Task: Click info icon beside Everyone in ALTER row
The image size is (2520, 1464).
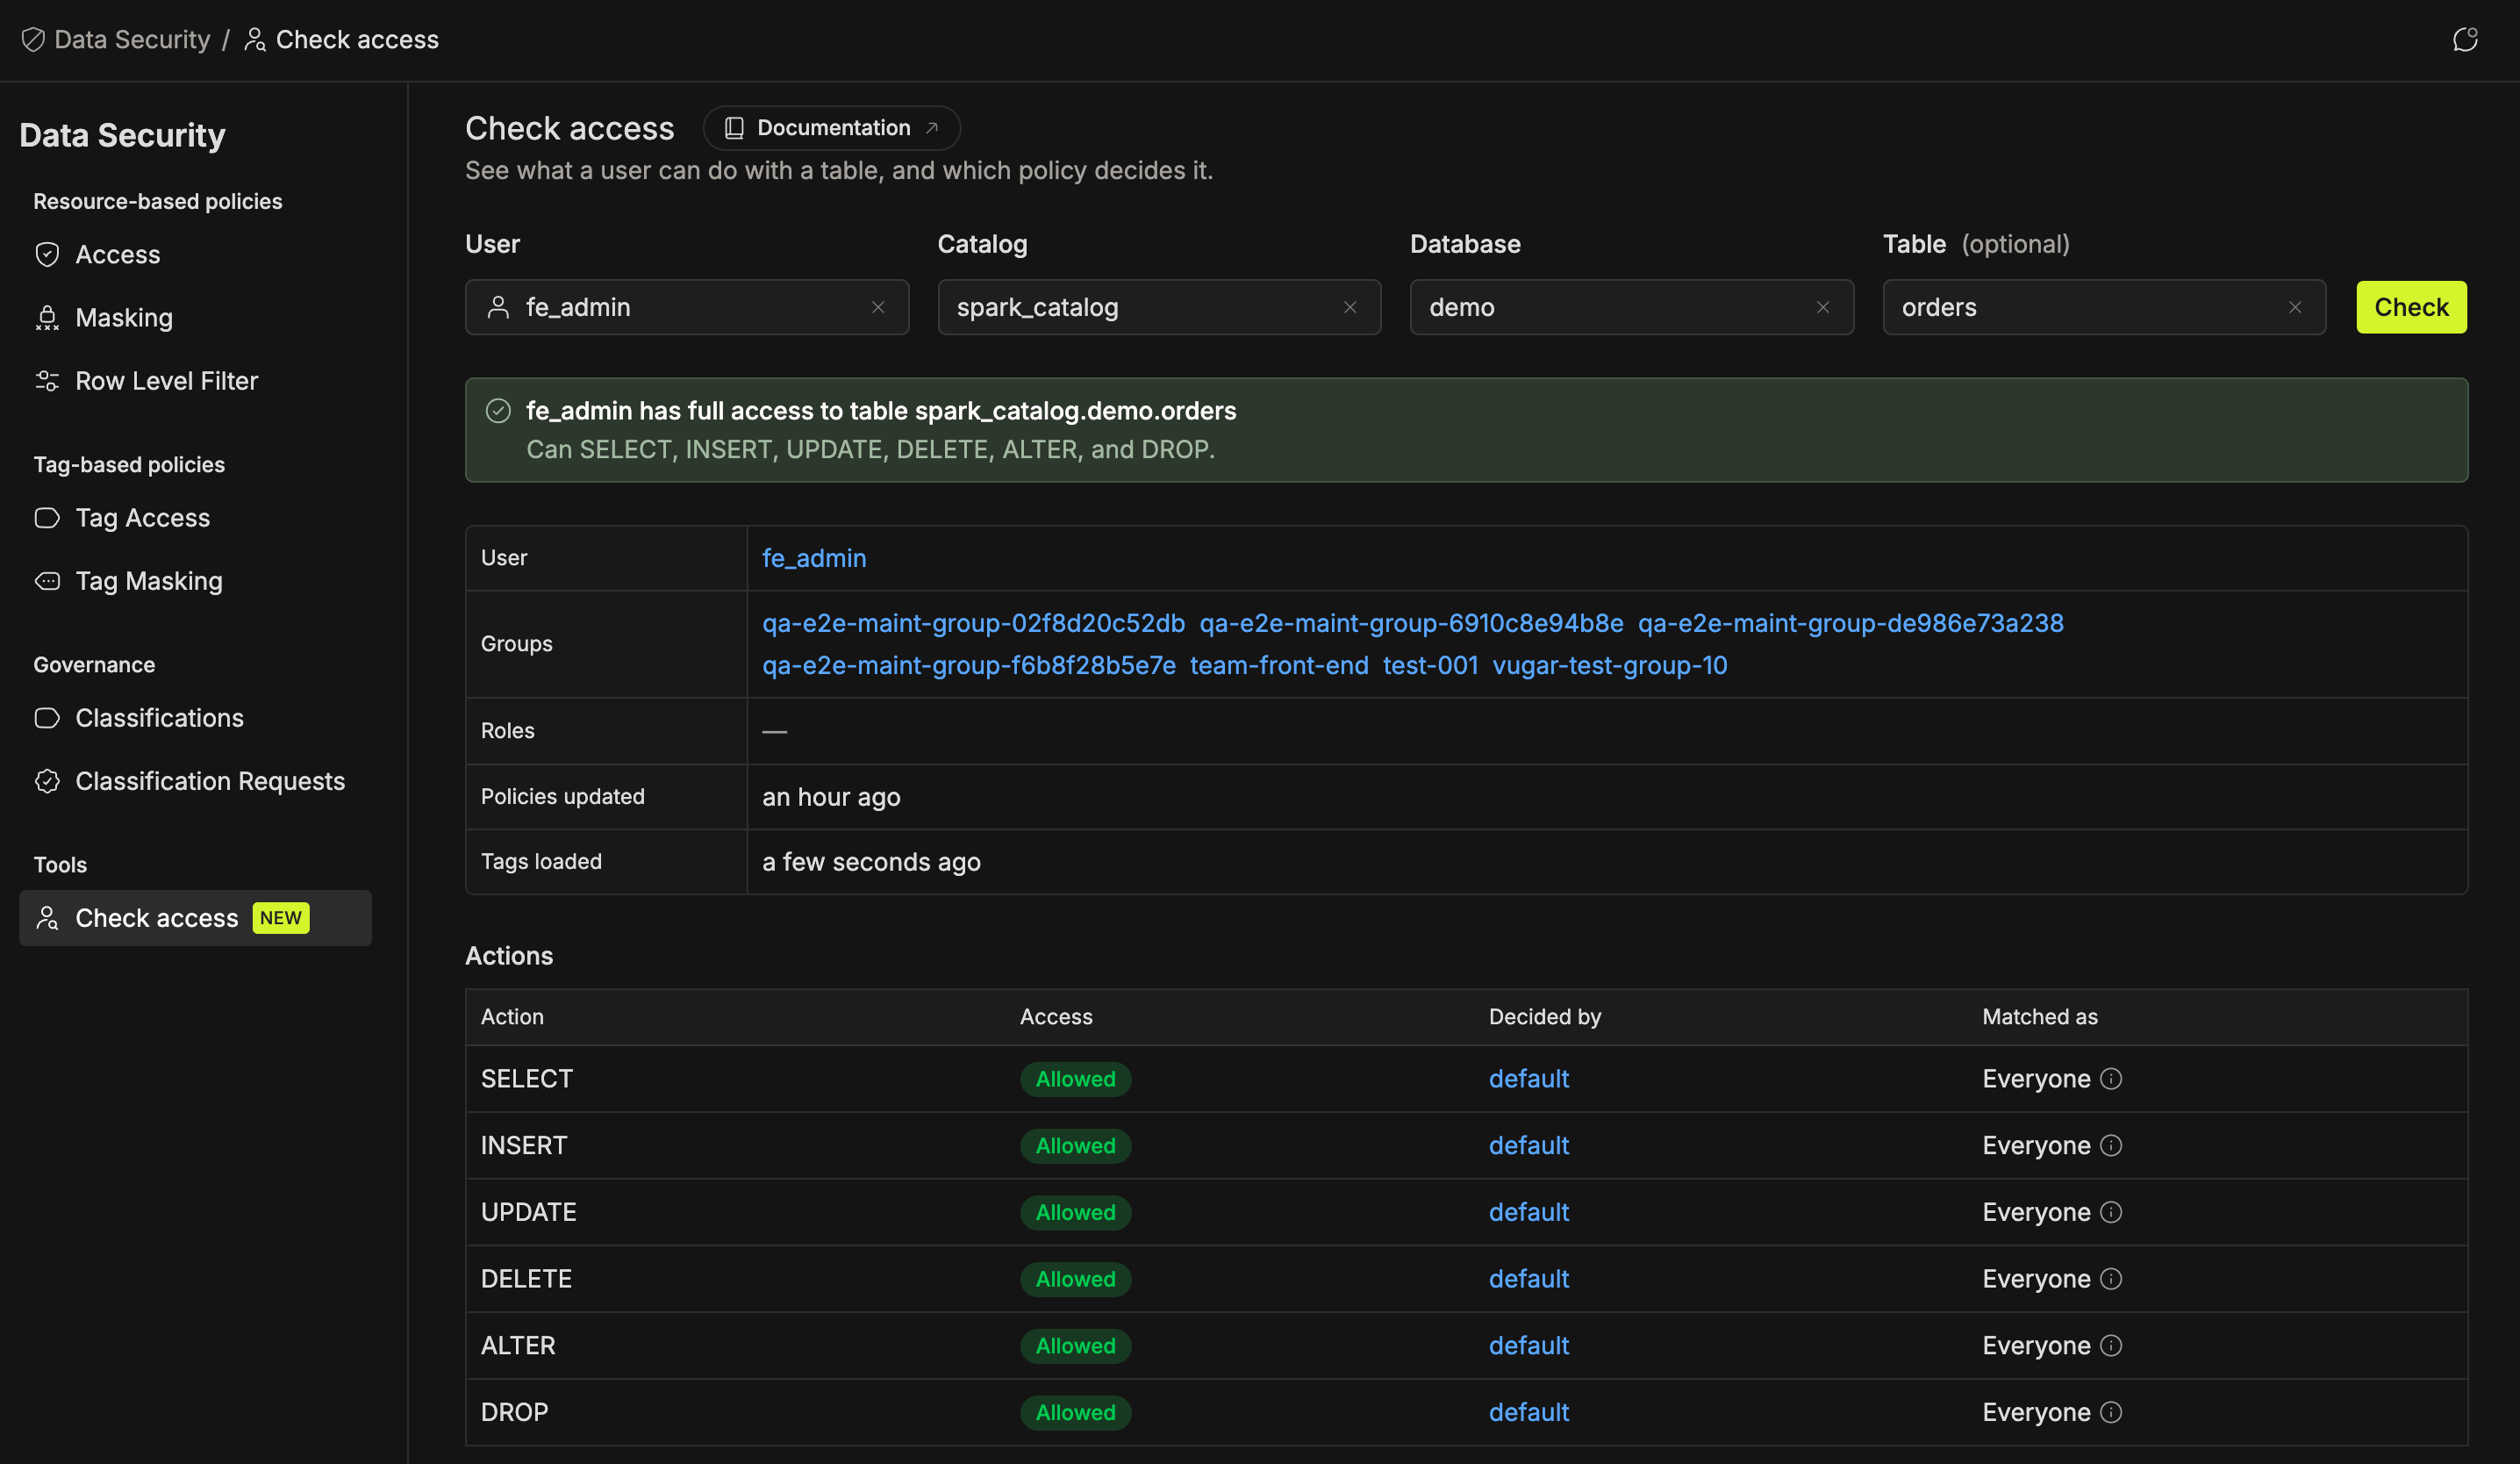Action: (x=2111, y=1346)
